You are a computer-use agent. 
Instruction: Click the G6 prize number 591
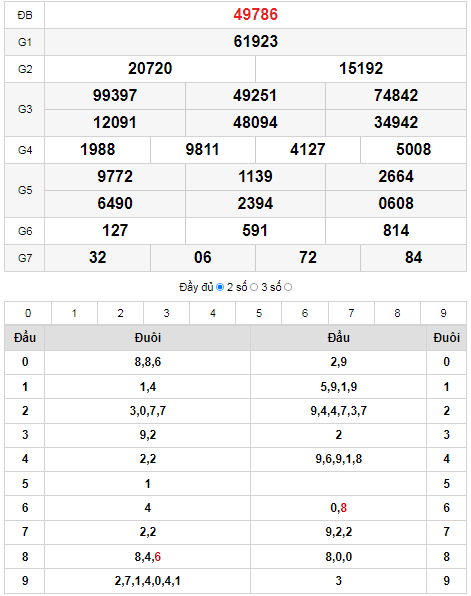click(x=255, y=230)
